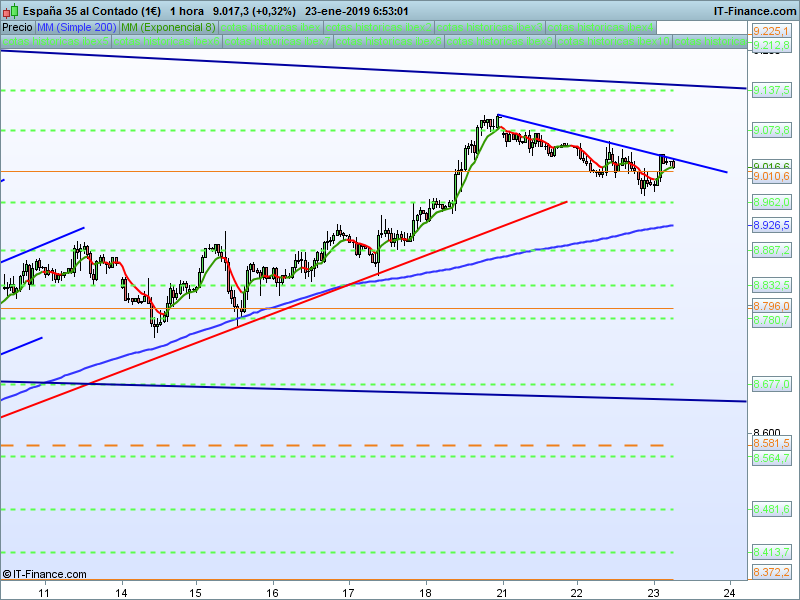
Task: Click the 8.481,6 price level label
Action: [771, 509]
